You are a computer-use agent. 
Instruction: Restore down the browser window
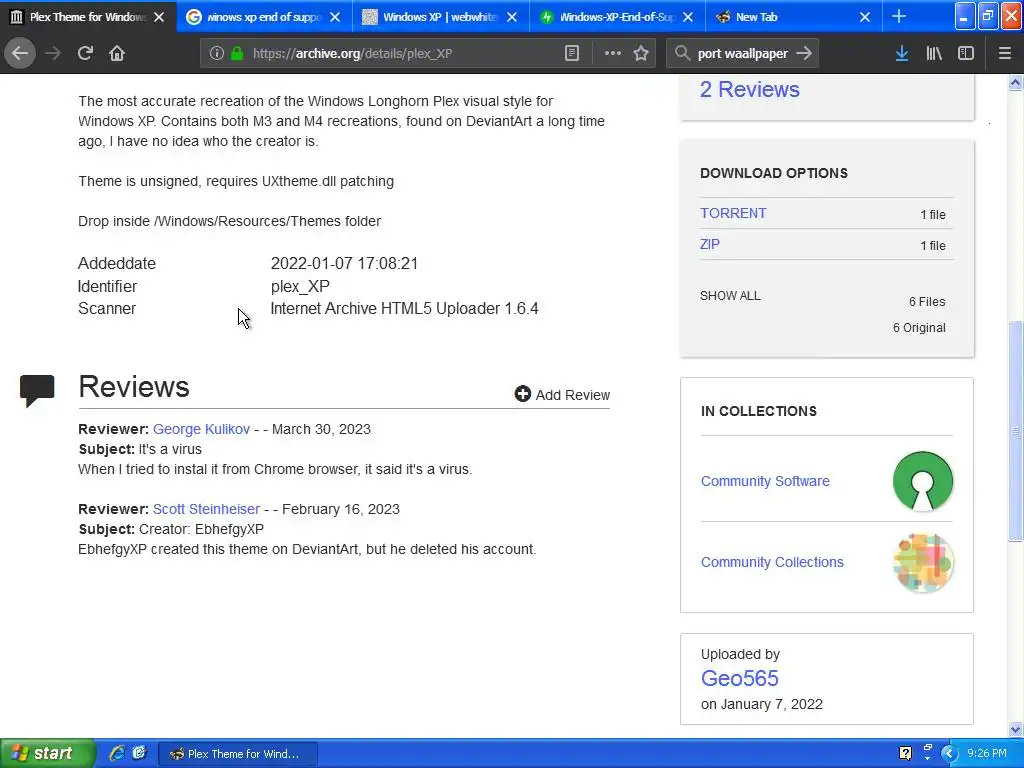tap(987, 16)
